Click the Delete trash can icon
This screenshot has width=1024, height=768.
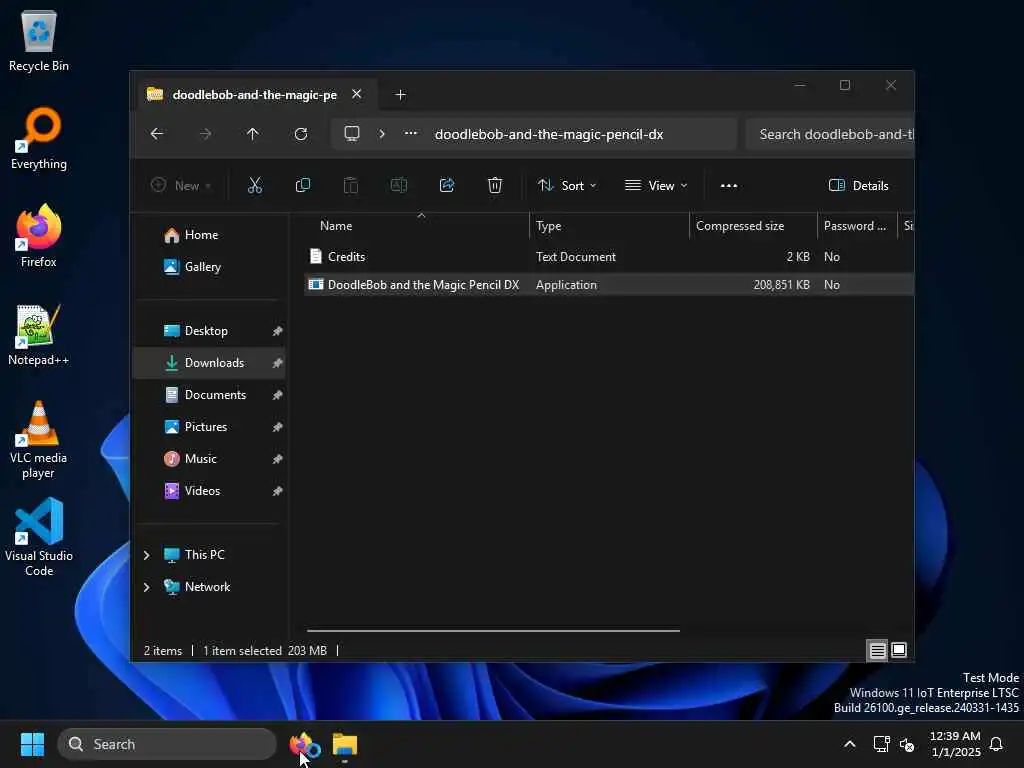pos(495,185)
